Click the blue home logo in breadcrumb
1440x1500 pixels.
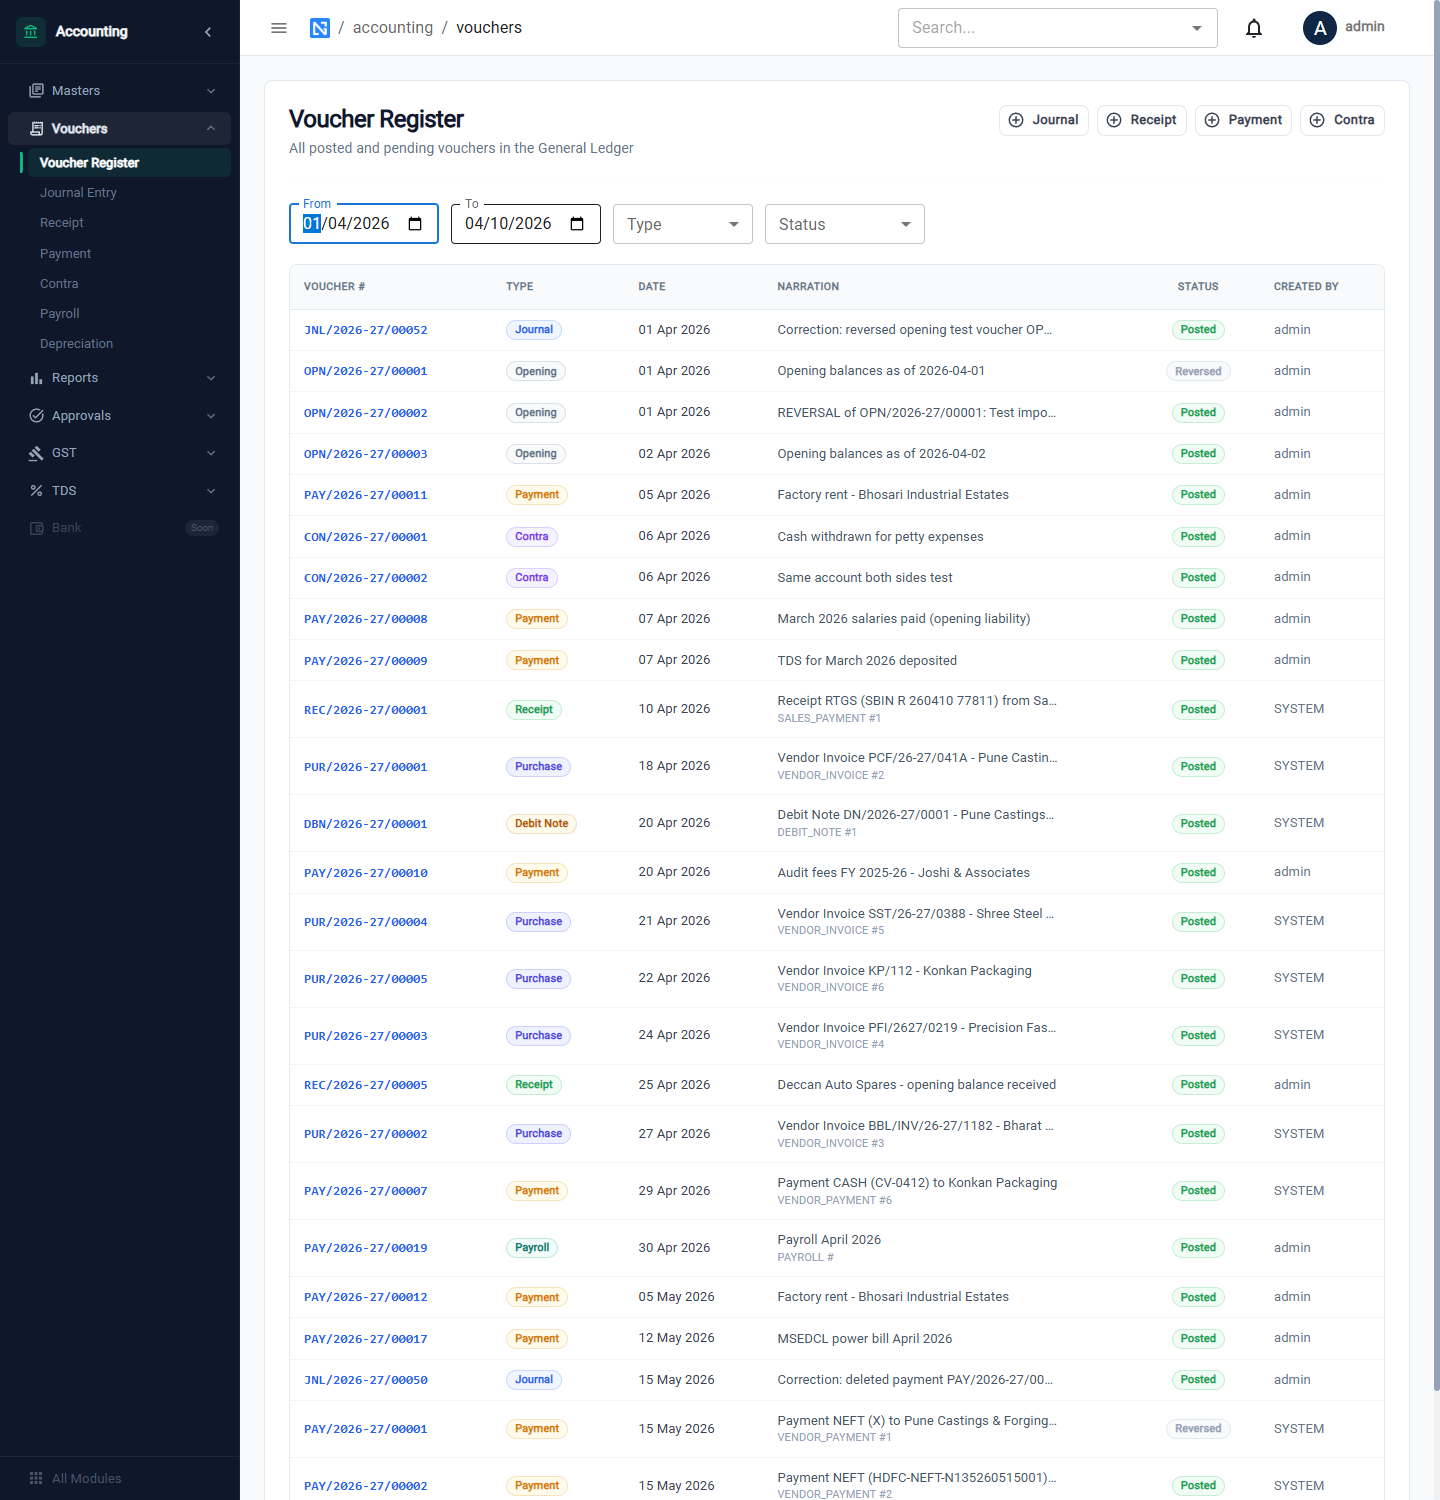tap(320, 28)
